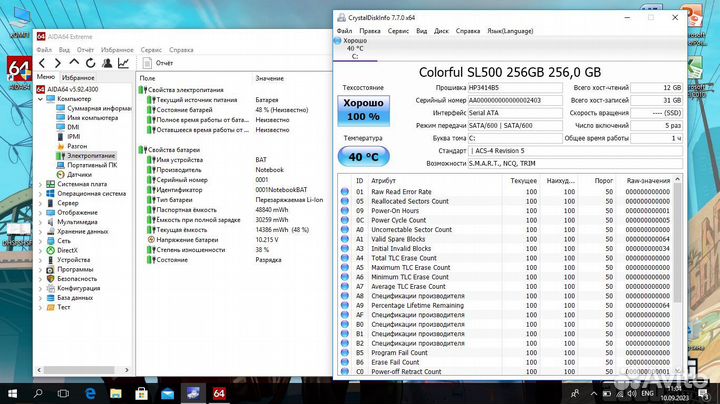Expand the Сеть tree node
Screen dimensions: 720x404
point(40,241)
